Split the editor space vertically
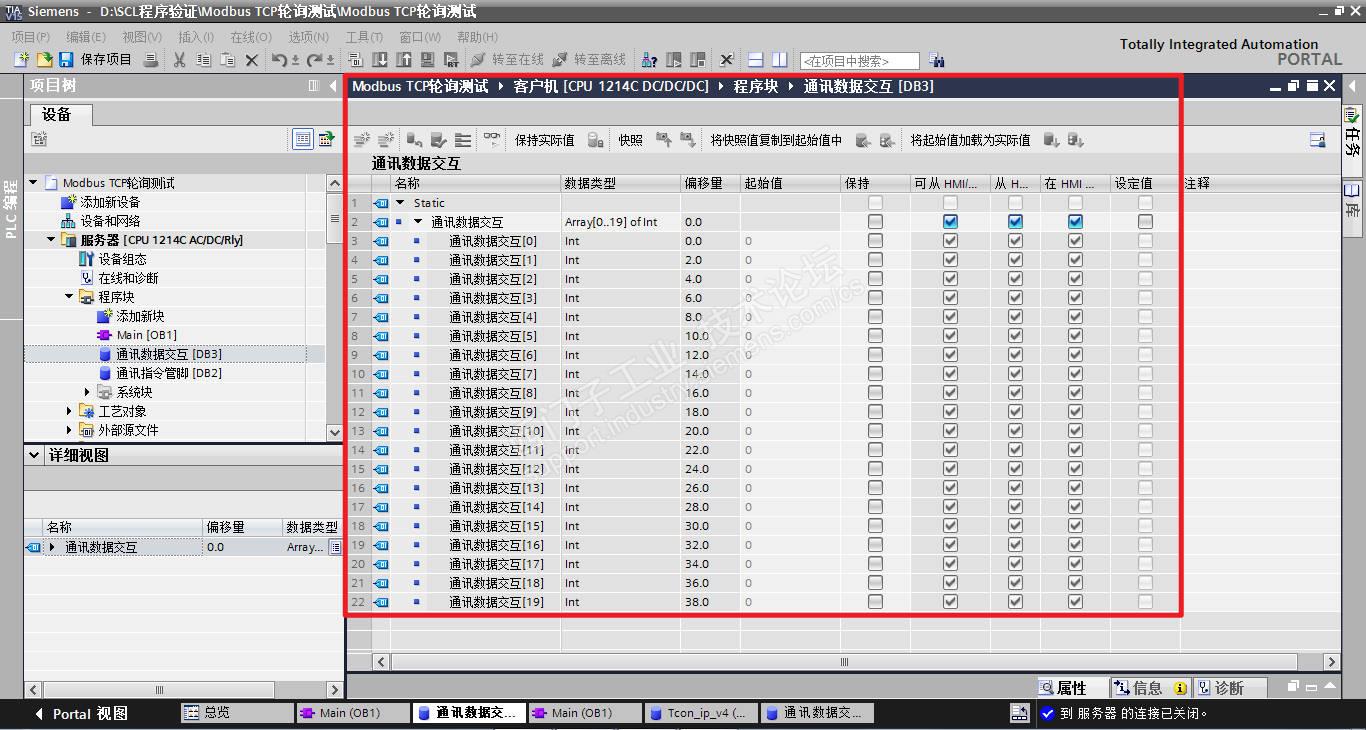Image resolution: width=1366 pixels, height=730 pixels. [x=780, y=60]
